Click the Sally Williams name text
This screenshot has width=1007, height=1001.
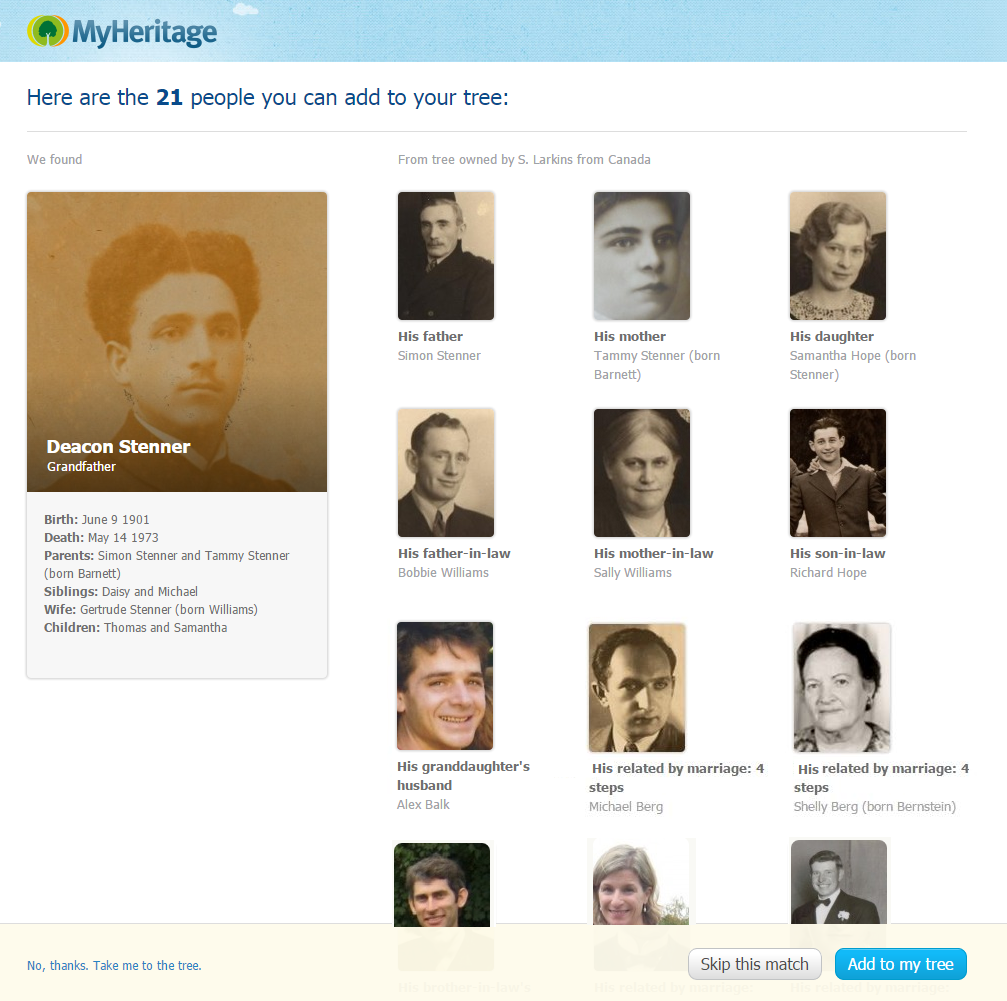633,572
